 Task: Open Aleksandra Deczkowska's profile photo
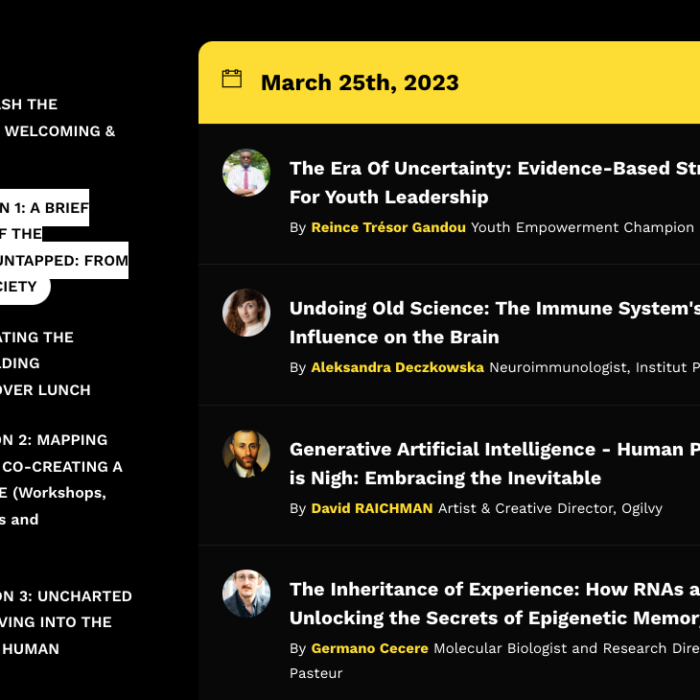pos(246,313)
